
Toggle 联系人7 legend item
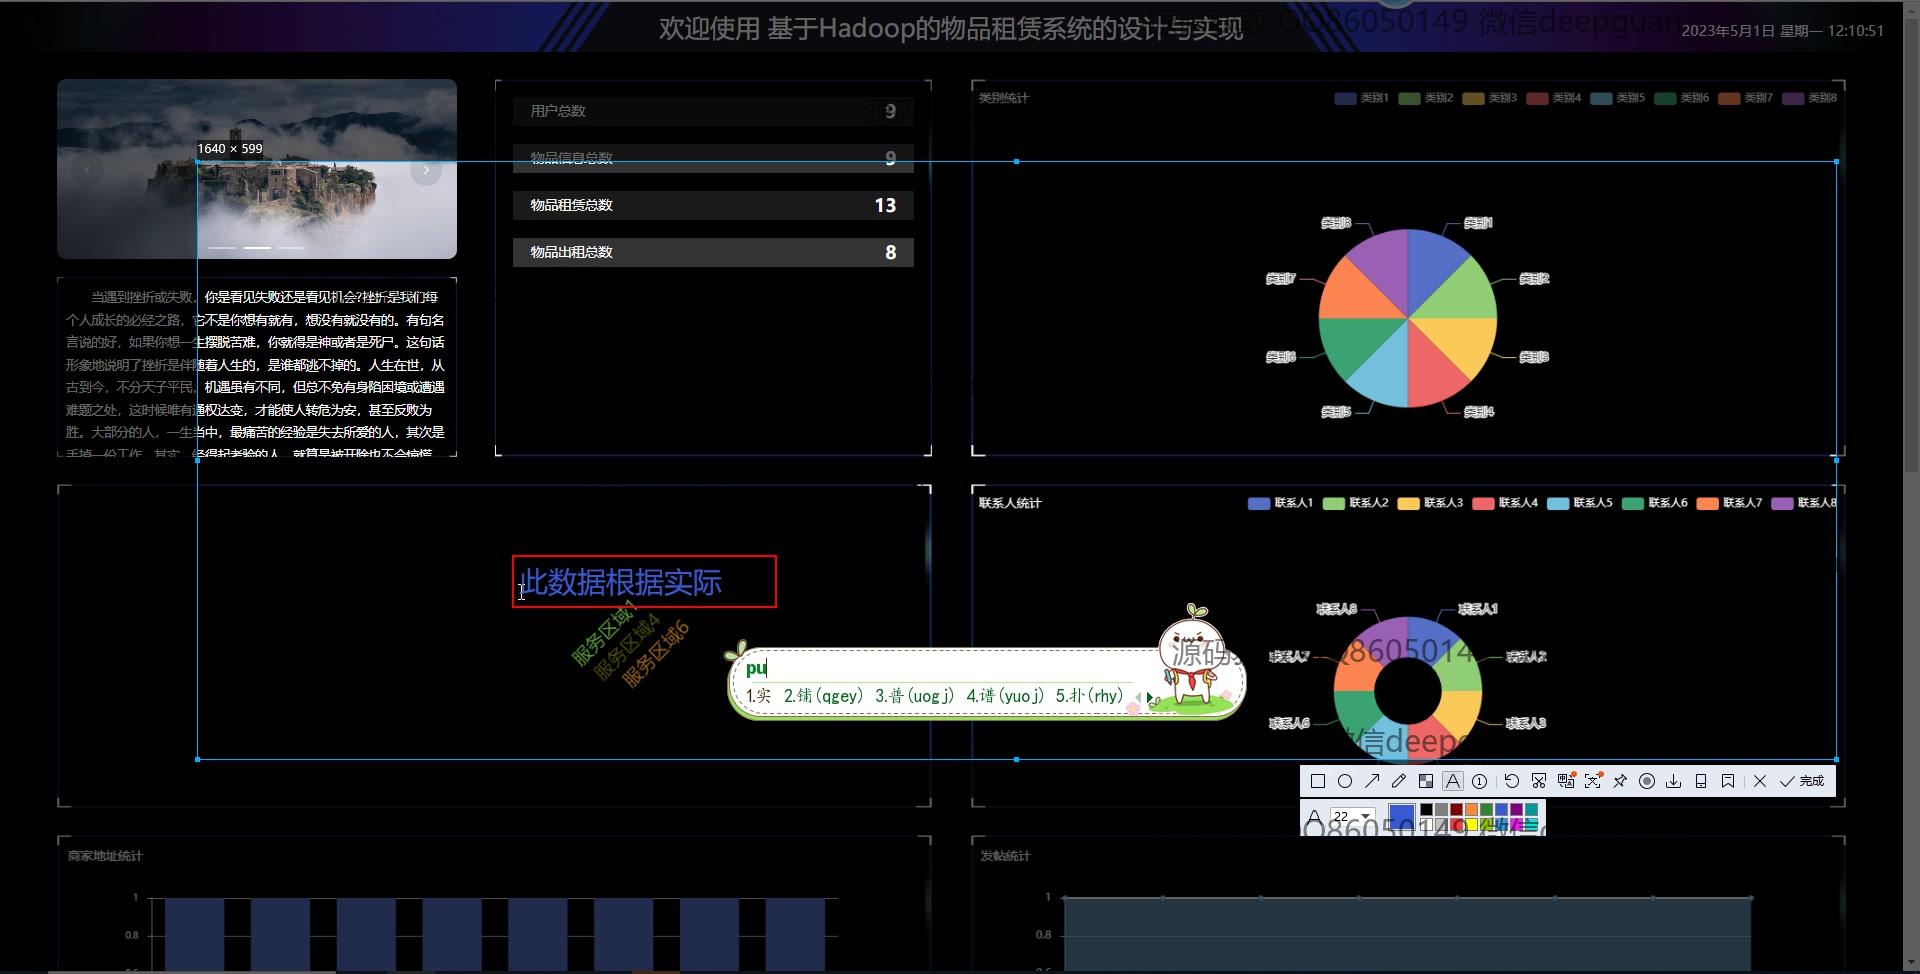[x=1730, y=503]
